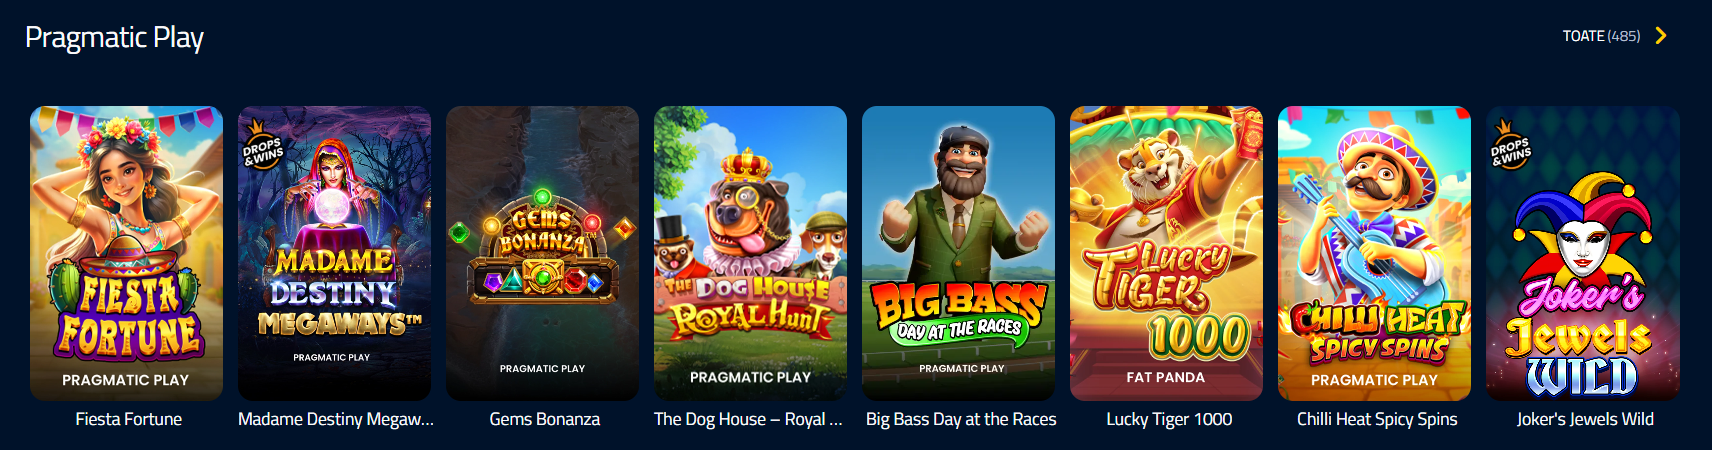Click the Lucky Tiger 1000 title label
This screenshot has height=450, width=1712.
pos(1169,419)
